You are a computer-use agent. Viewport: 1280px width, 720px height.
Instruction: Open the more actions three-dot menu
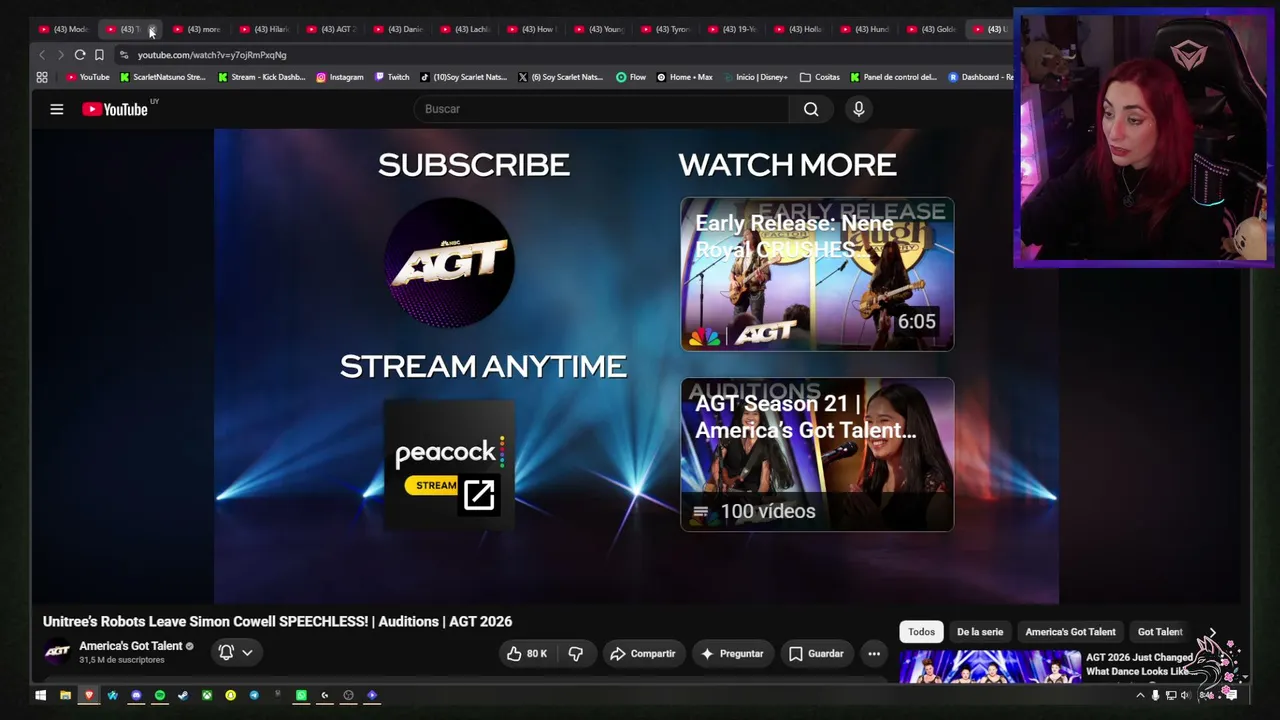click(874, 653)
